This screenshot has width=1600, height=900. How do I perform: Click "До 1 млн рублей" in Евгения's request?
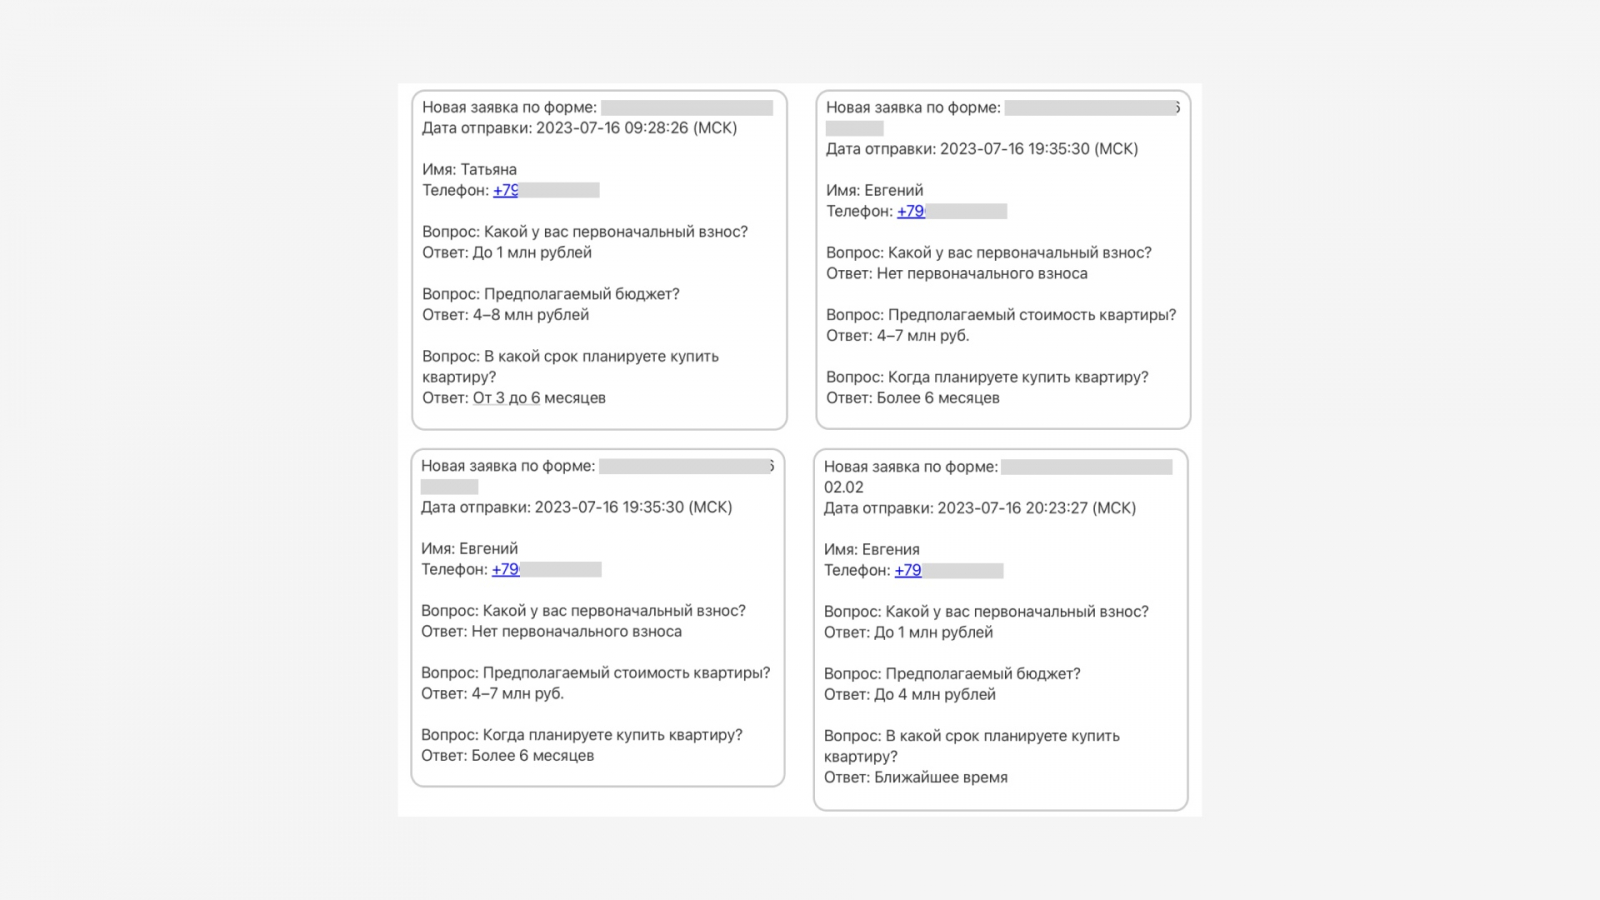coord(933,632)
